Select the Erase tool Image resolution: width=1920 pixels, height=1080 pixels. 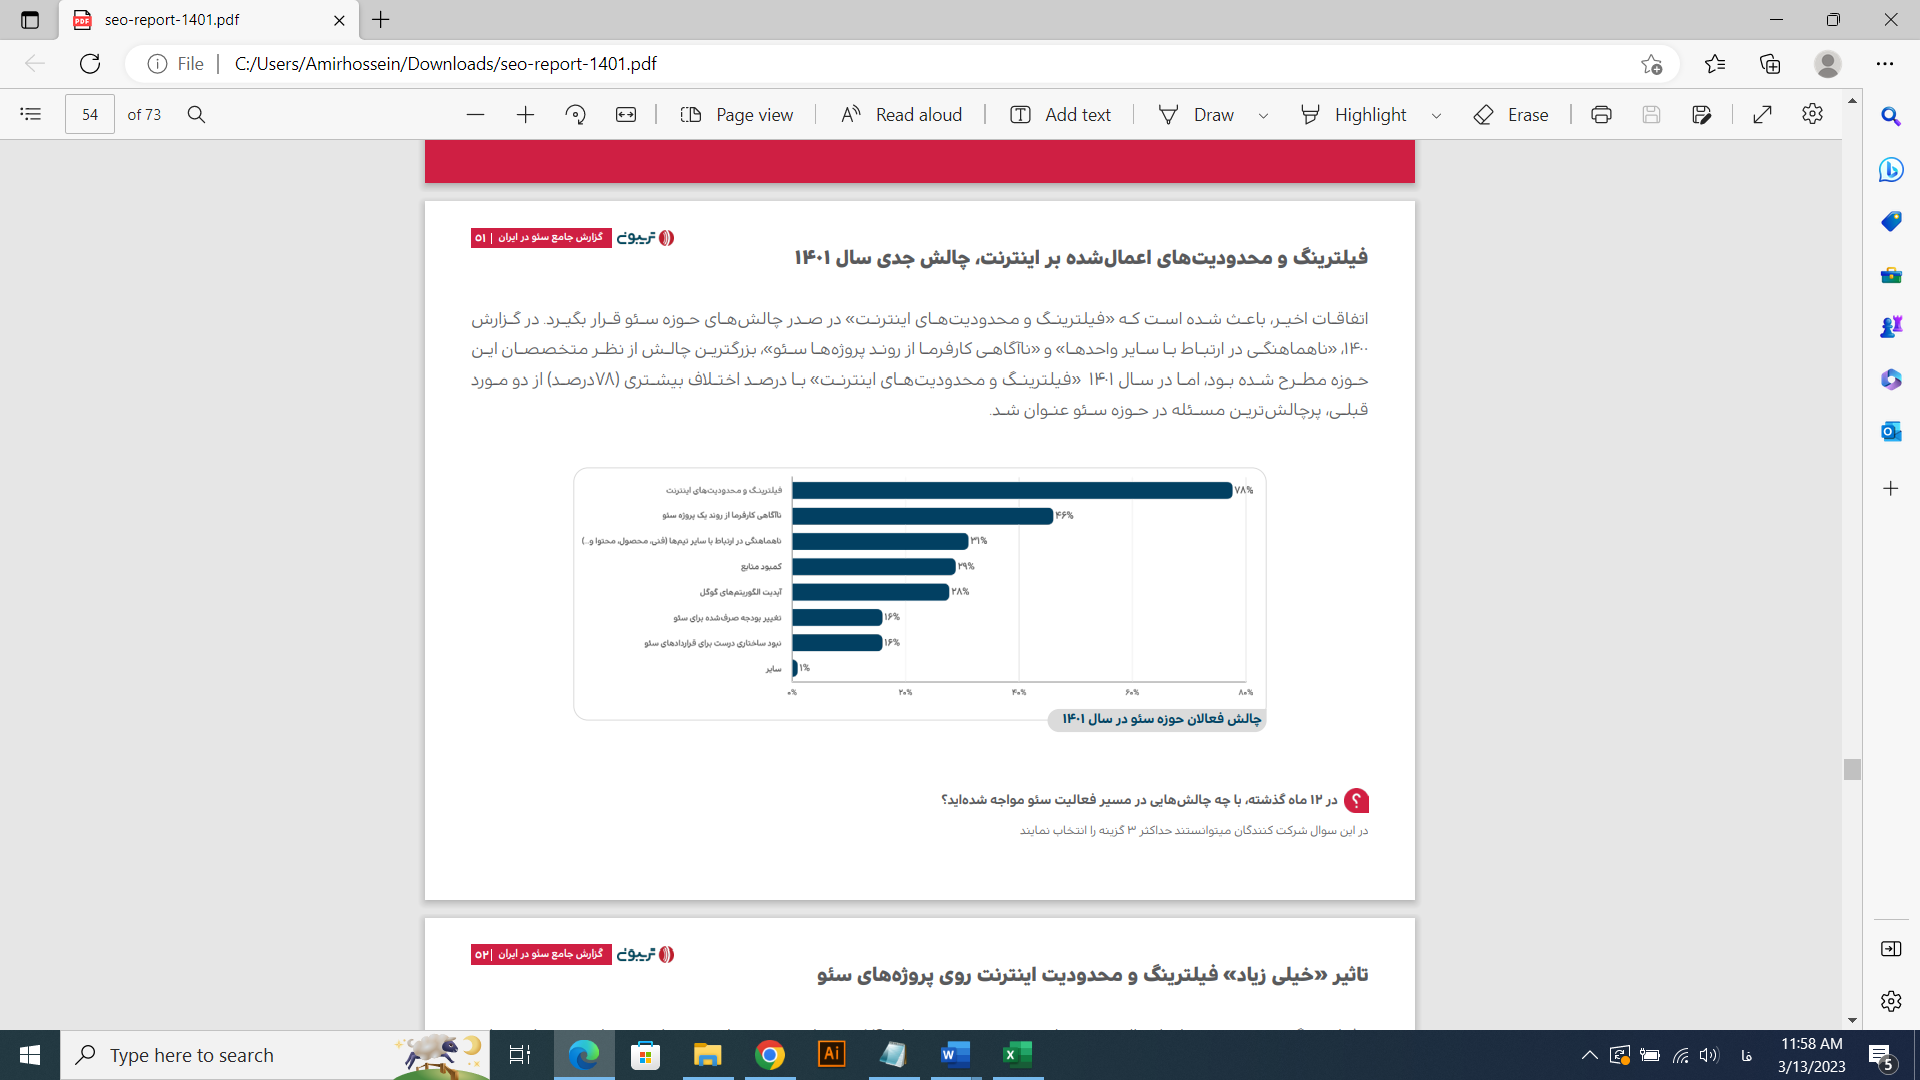click(x=1511, y=114)
